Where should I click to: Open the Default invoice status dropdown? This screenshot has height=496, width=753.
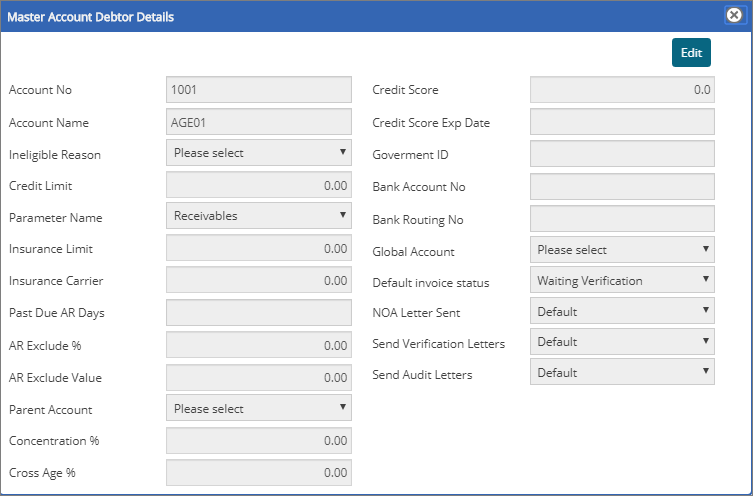[622, 281]
